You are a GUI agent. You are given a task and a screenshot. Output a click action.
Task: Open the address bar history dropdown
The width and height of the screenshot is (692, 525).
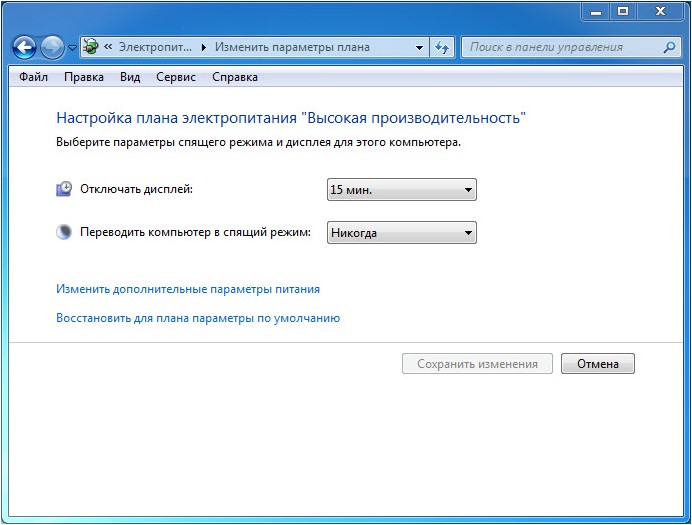pos(419,47)
